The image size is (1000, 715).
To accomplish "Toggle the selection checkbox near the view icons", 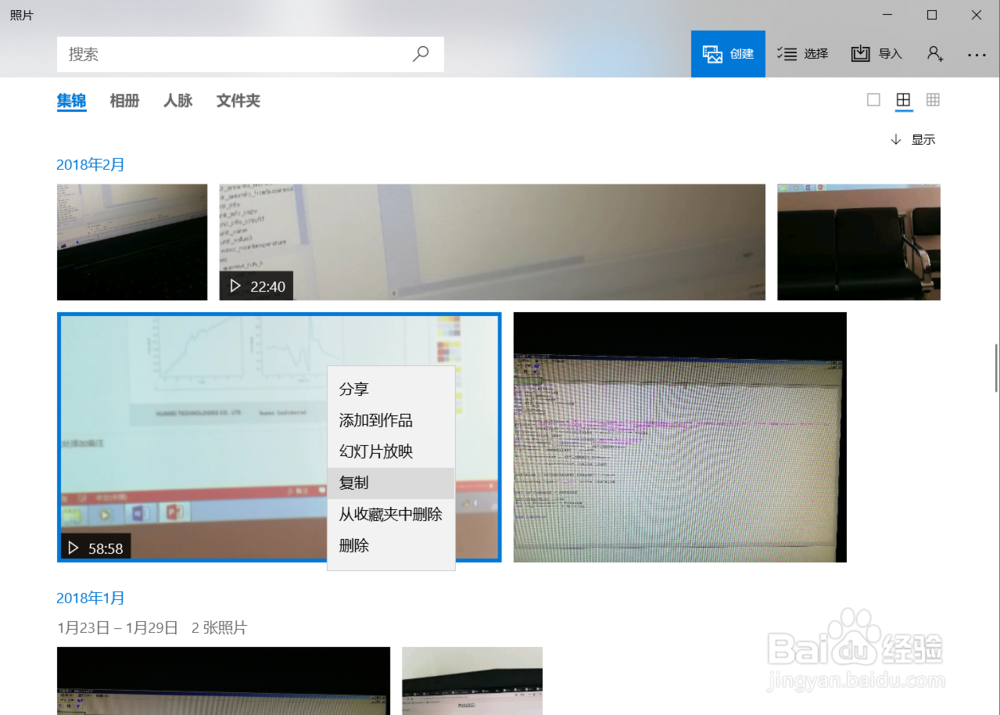I will pos(873,100).
